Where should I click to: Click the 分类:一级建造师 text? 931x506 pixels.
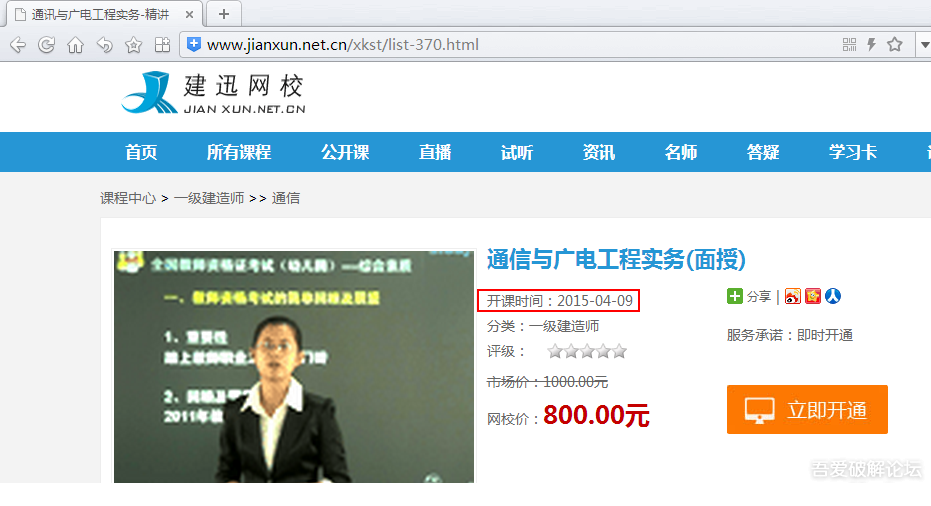click(x=543, y=326)
